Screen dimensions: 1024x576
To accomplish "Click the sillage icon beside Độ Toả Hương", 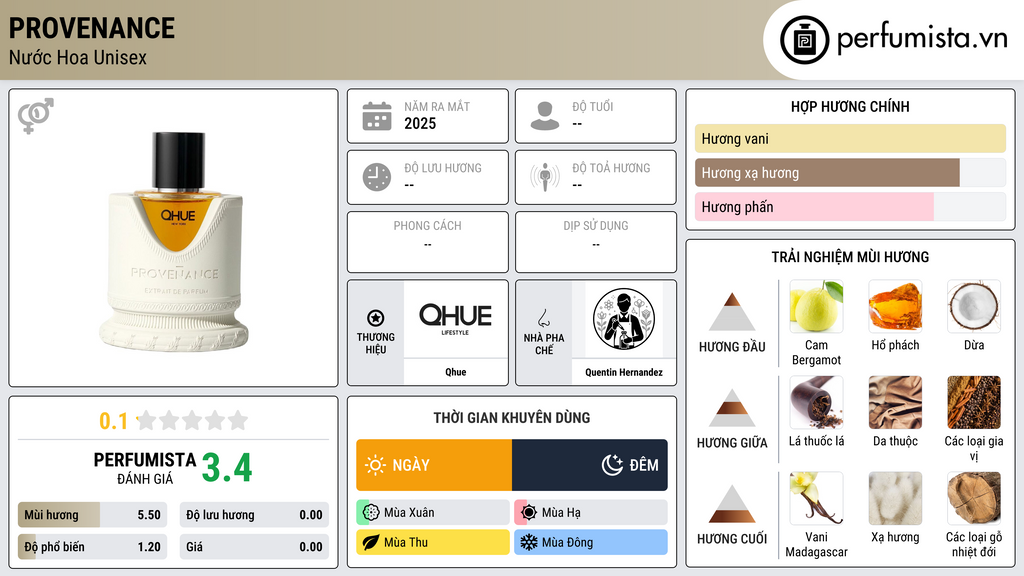I will [545, 177].
